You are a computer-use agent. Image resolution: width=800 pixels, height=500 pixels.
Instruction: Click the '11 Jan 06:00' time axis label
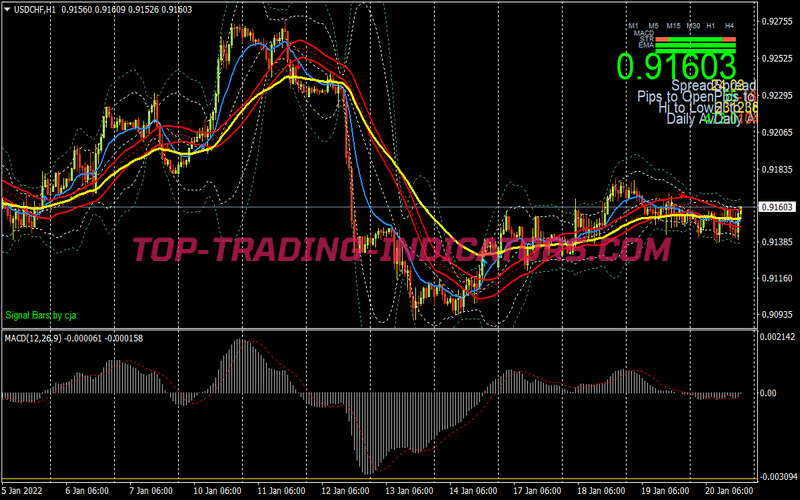[281, 491]
